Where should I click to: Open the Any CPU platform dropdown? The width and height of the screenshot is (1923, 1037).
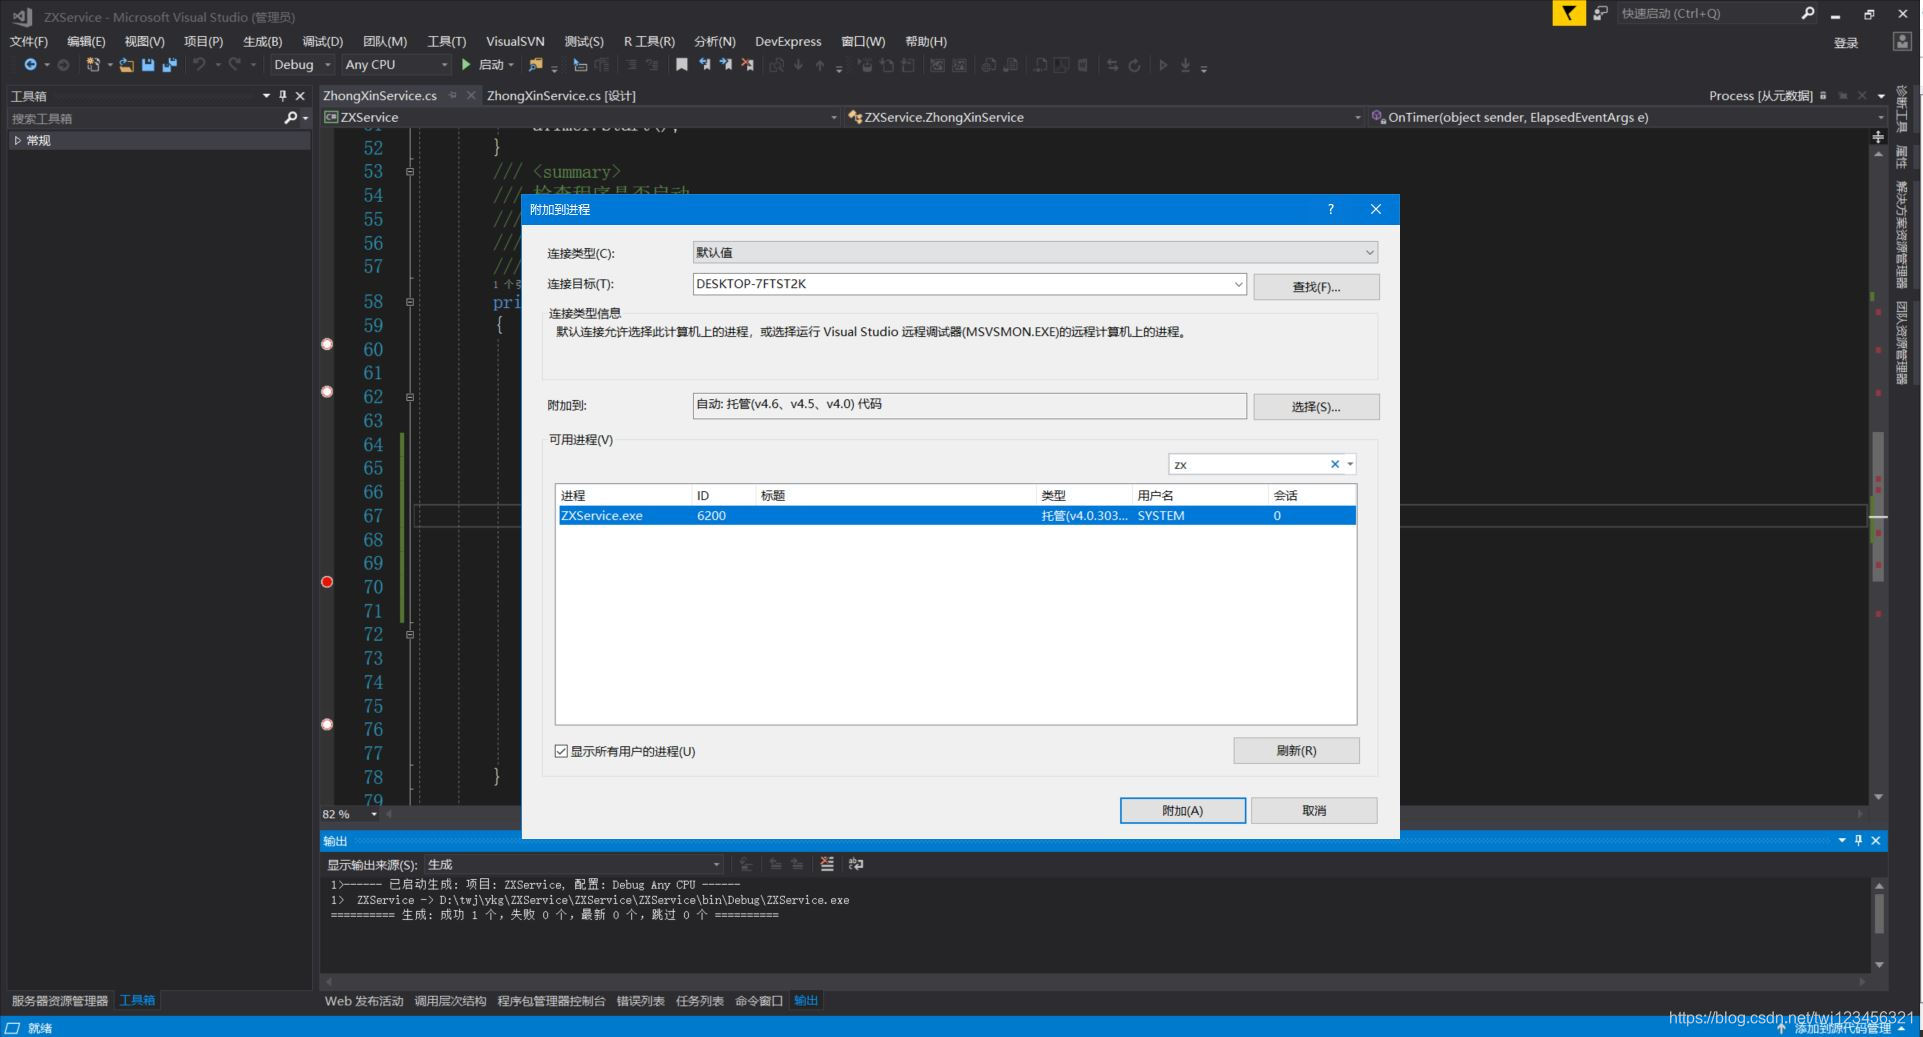(396, 65)
